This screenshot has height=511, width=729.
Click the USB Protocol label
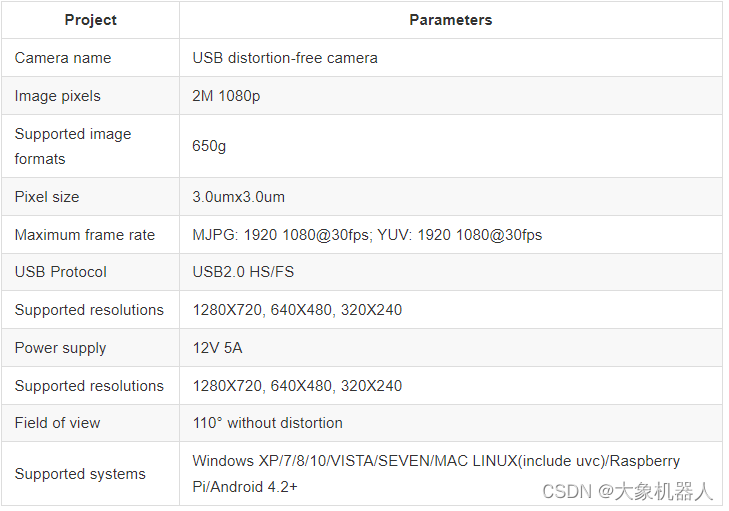(x=61, y=272)
